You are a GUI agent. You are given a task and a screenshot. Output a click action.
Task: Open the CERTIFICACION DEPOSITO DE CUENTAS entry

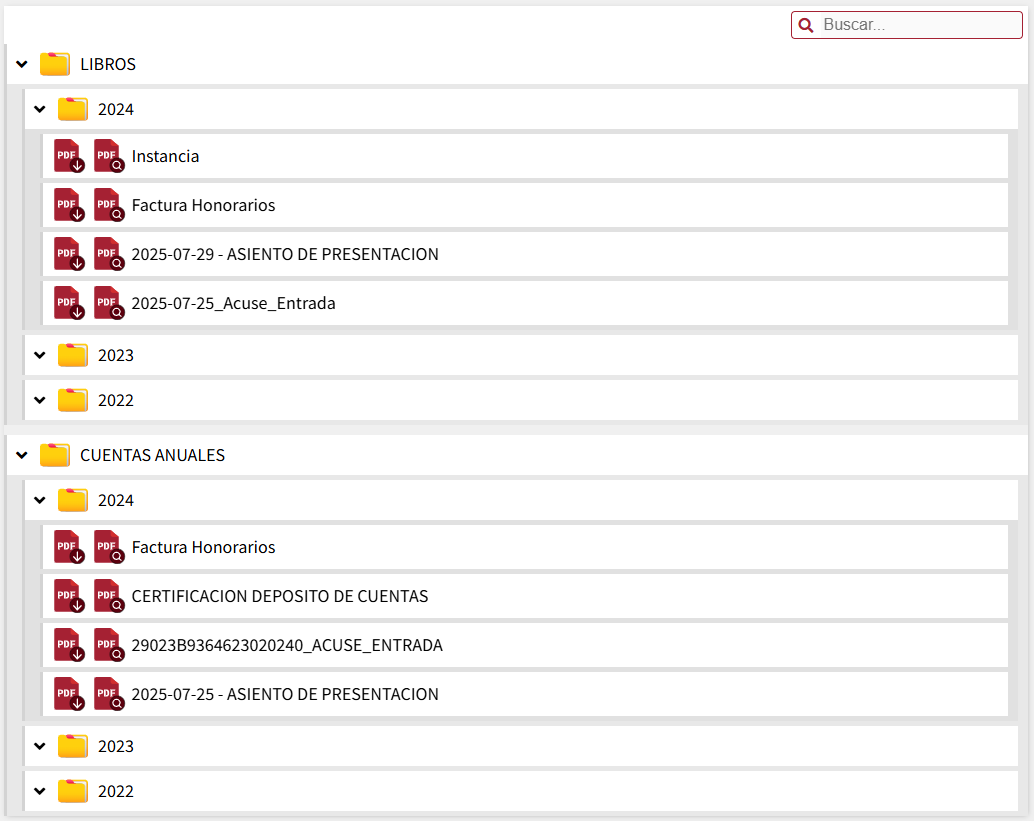[279, 596]
